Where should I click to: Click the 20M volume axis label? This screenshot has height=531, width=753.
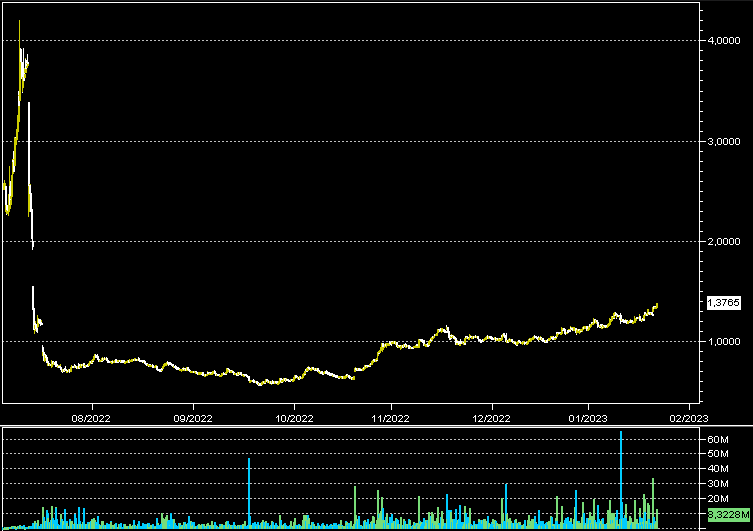pyautogui.click(x=718, y=499)
